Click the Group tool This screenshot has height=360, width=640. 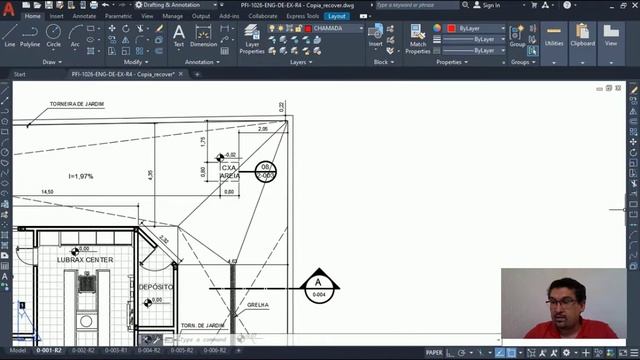tap(517, 36)
